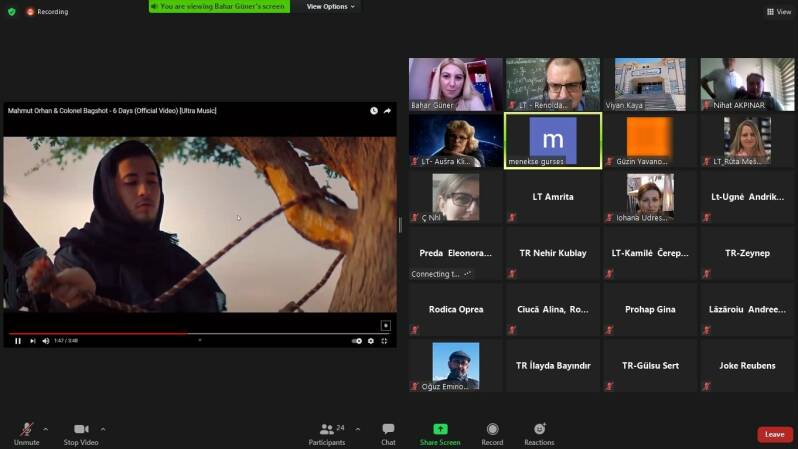Click muted mic icon on LT Amrita tile

tap(512, 218)
